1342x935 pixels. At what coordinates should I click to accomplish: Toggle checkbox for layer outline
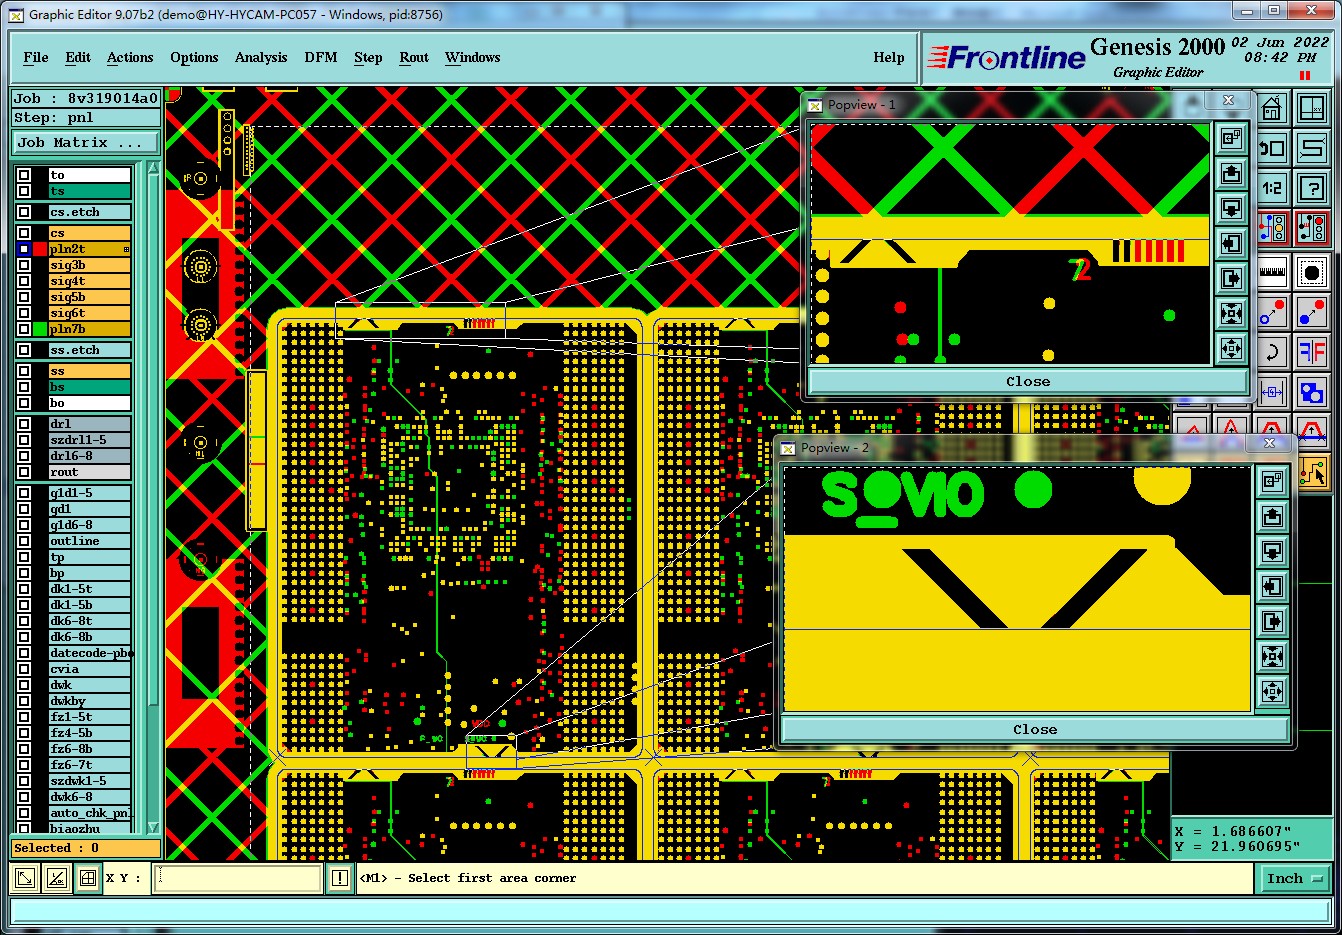(24, 541)
